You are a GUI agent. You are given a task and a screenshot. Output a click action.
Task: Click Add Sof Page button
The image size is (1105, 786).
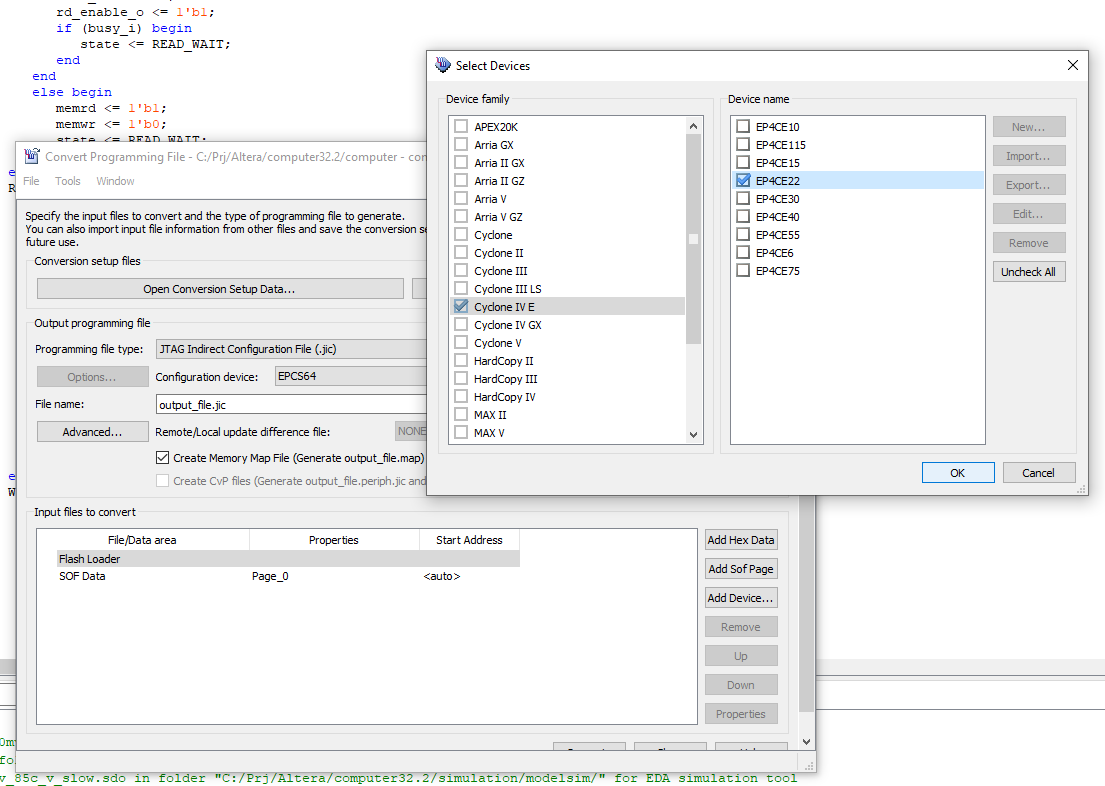[741, 569]
